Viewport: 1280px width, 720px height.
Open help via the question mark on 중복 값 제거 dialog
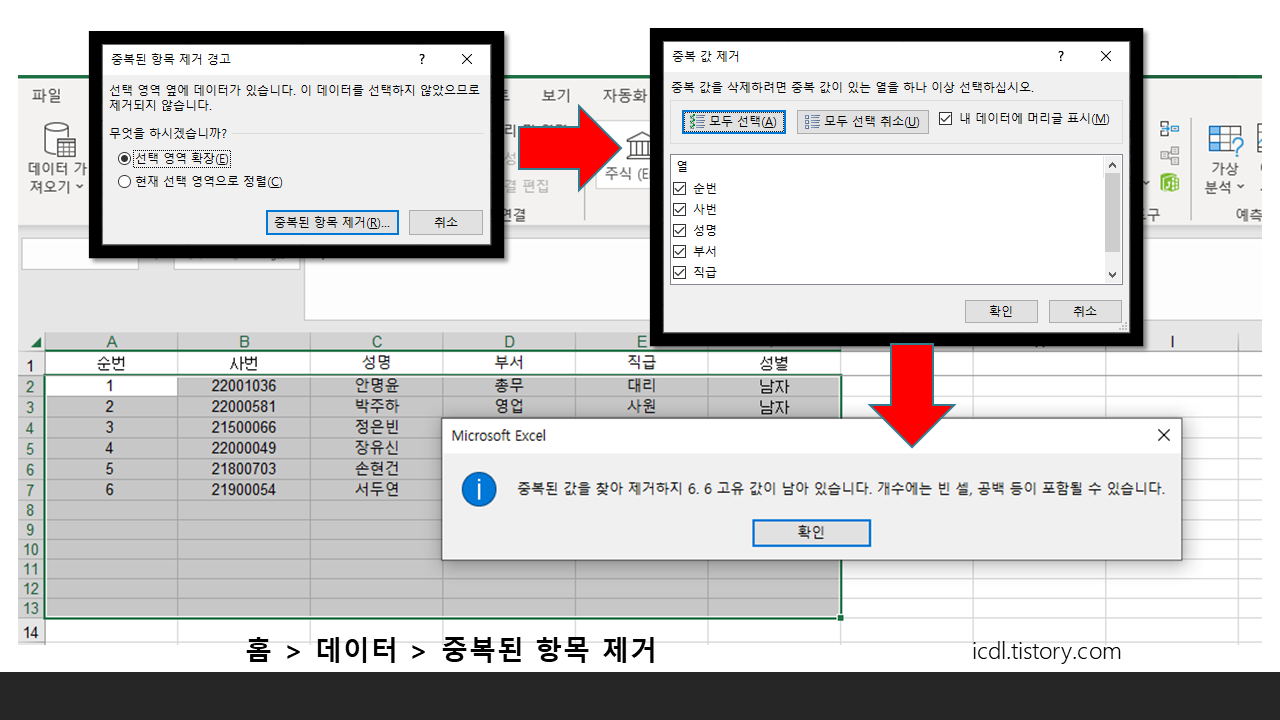pos(1060,57)
